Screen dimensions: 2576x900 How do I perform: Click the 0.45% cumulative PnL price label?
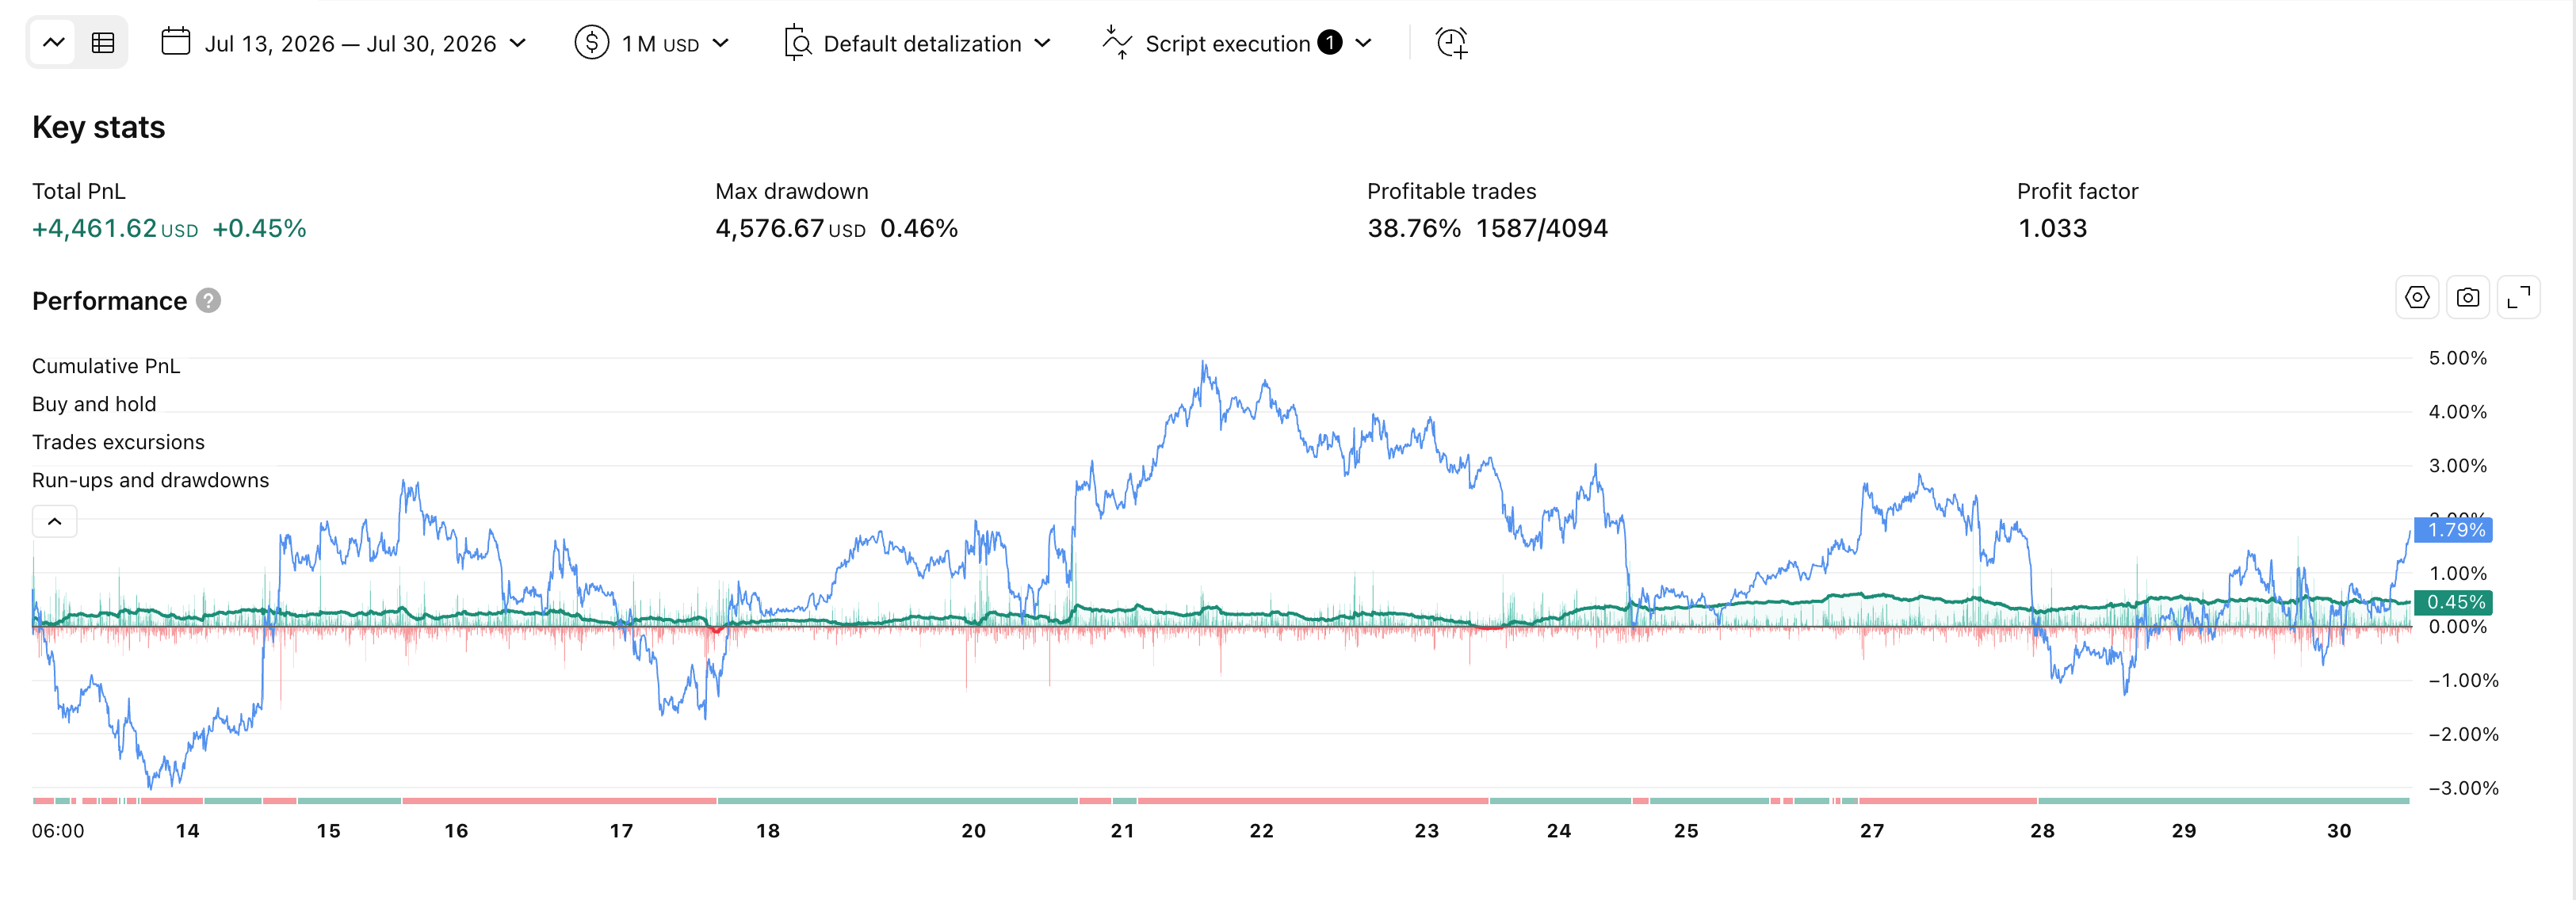2454,602
